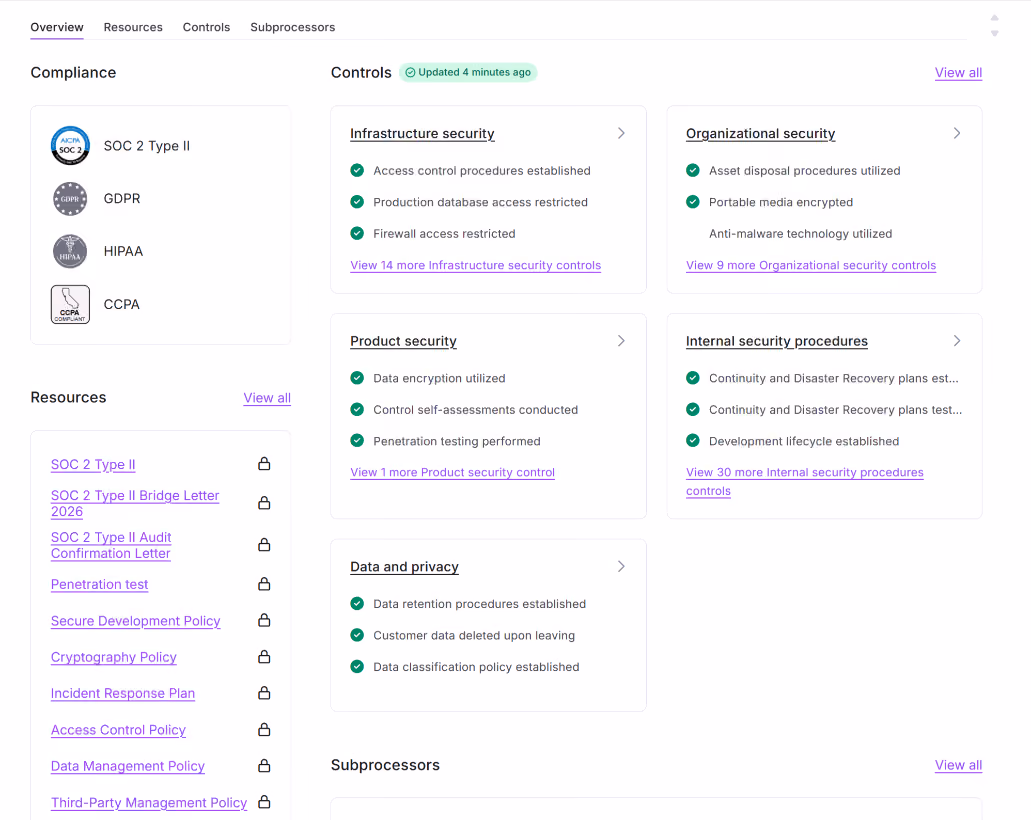This screenshot has width=1031, height=820.
Task: Click the scroll down arrow at top right
Action: tap(994, 33)
